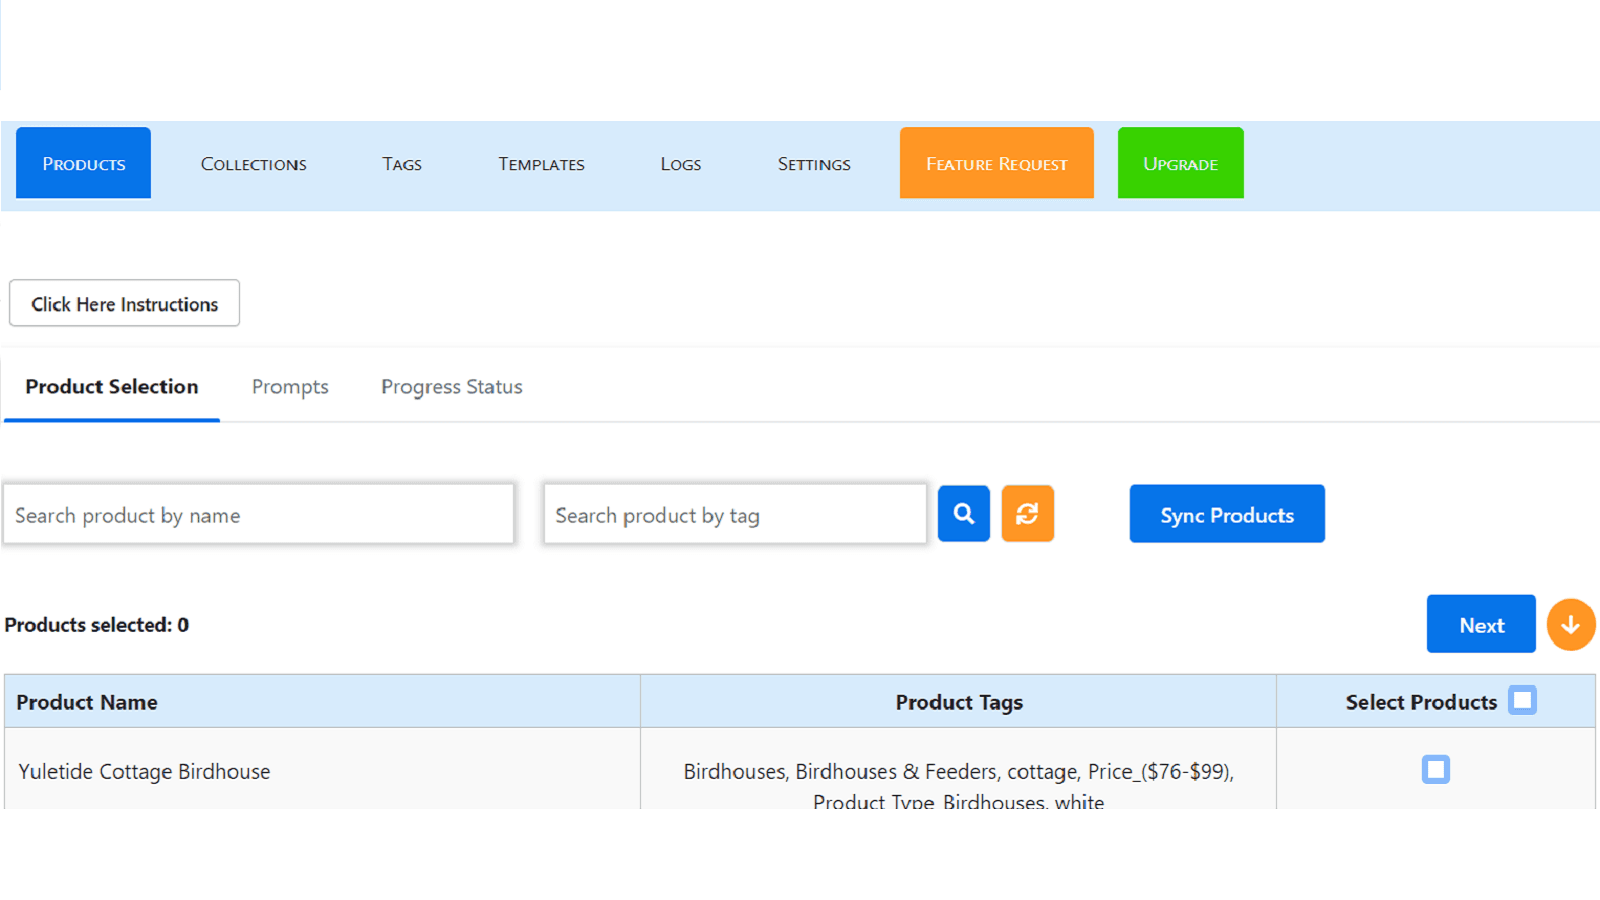Screen dimensions: 1600x900
Task: Check the Yuletide Cottage Birdhouse row checkbox
Action: [1435, 770]
